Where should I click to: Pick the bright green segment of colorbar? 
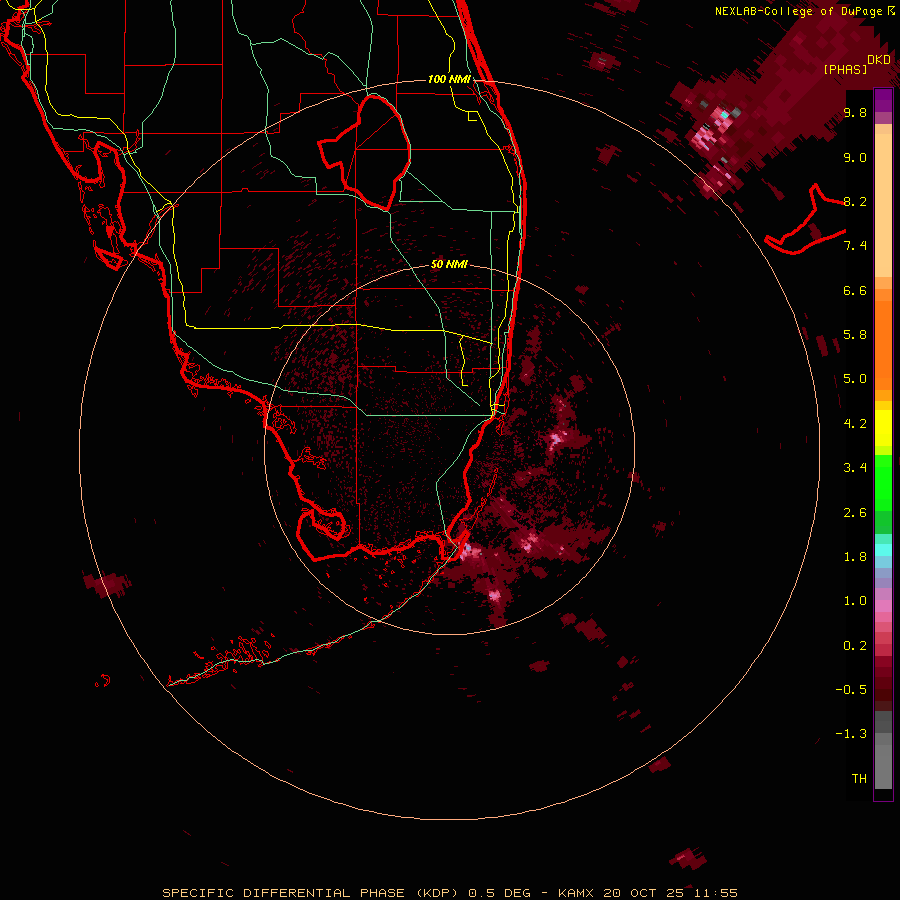pos(883,482)
